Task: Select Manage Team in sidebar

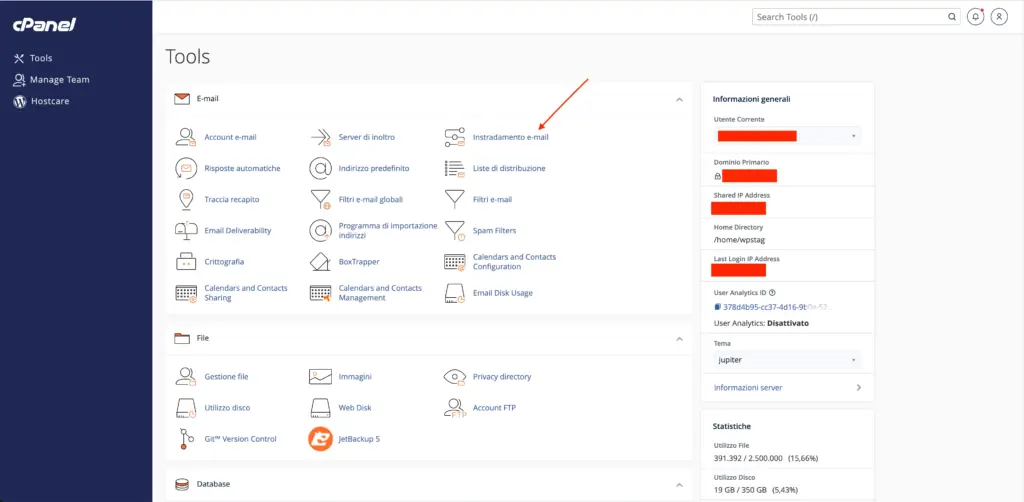Action: coord(59,80)
